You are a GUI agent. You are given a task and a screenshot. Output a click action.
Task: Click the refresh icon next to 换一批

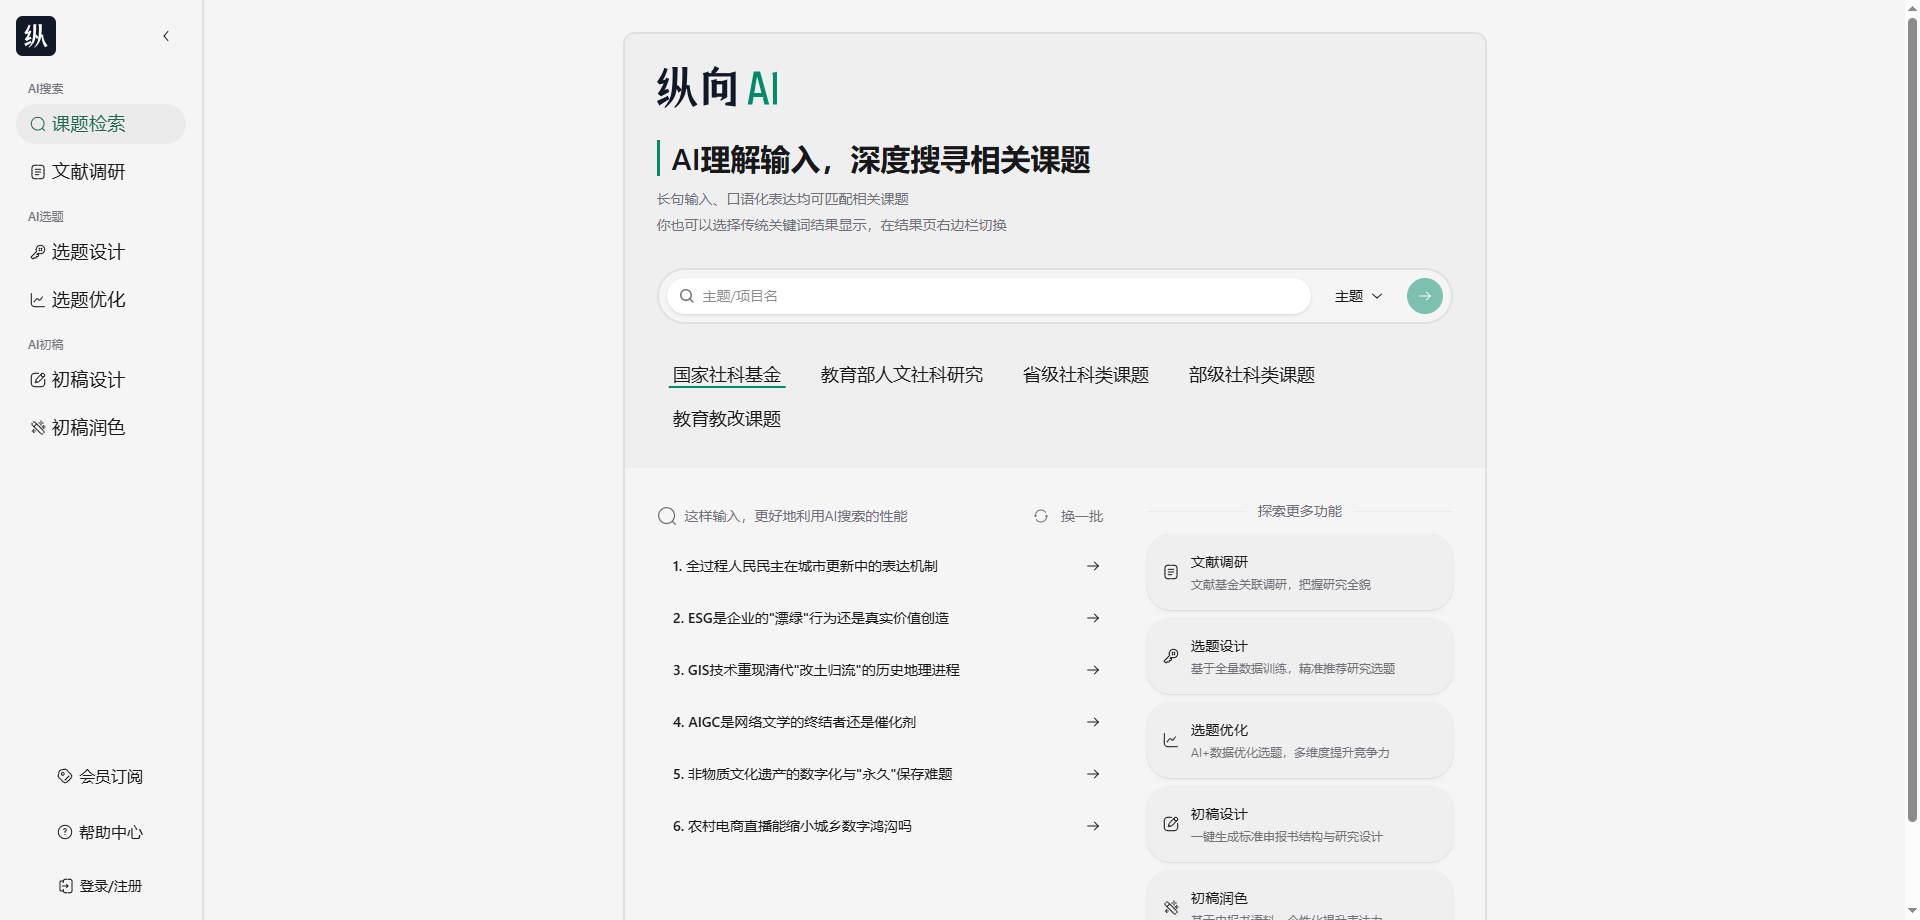(1041, 516)
